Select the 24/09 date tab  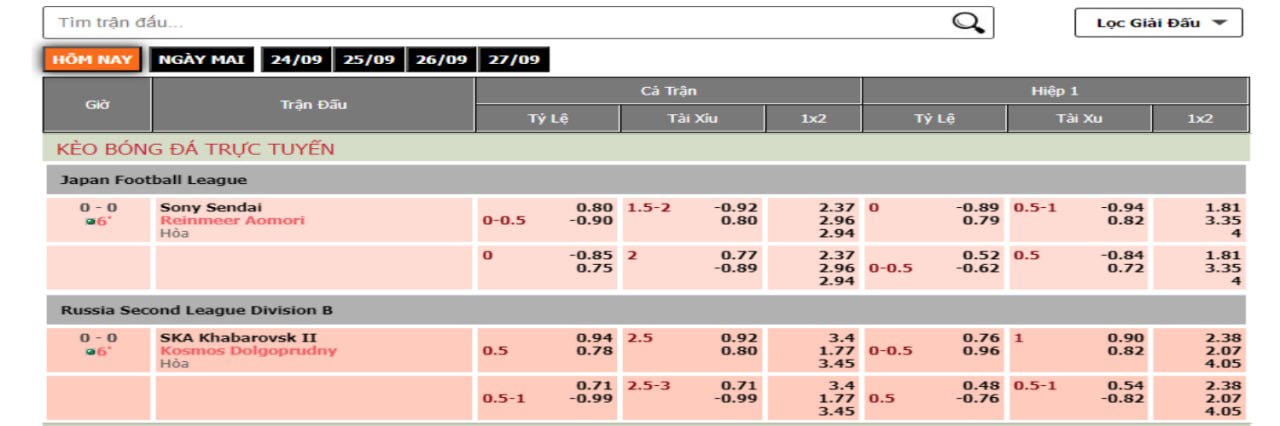coord(296,60)
